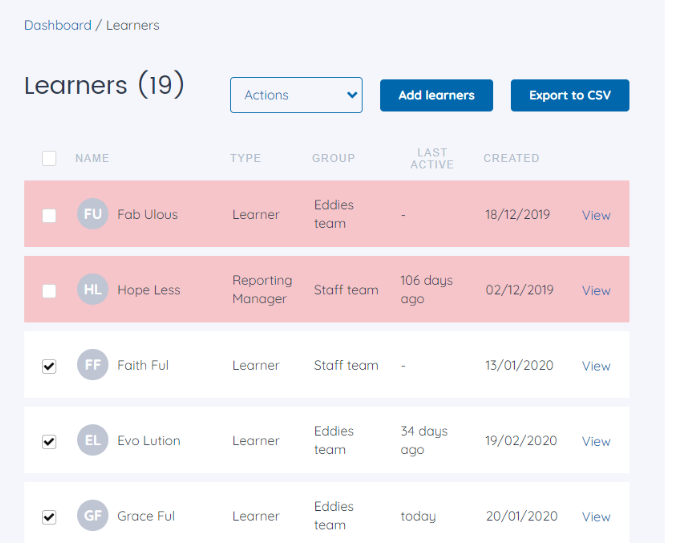
Task: Open View link for Faith Ful
Action: 596,366
